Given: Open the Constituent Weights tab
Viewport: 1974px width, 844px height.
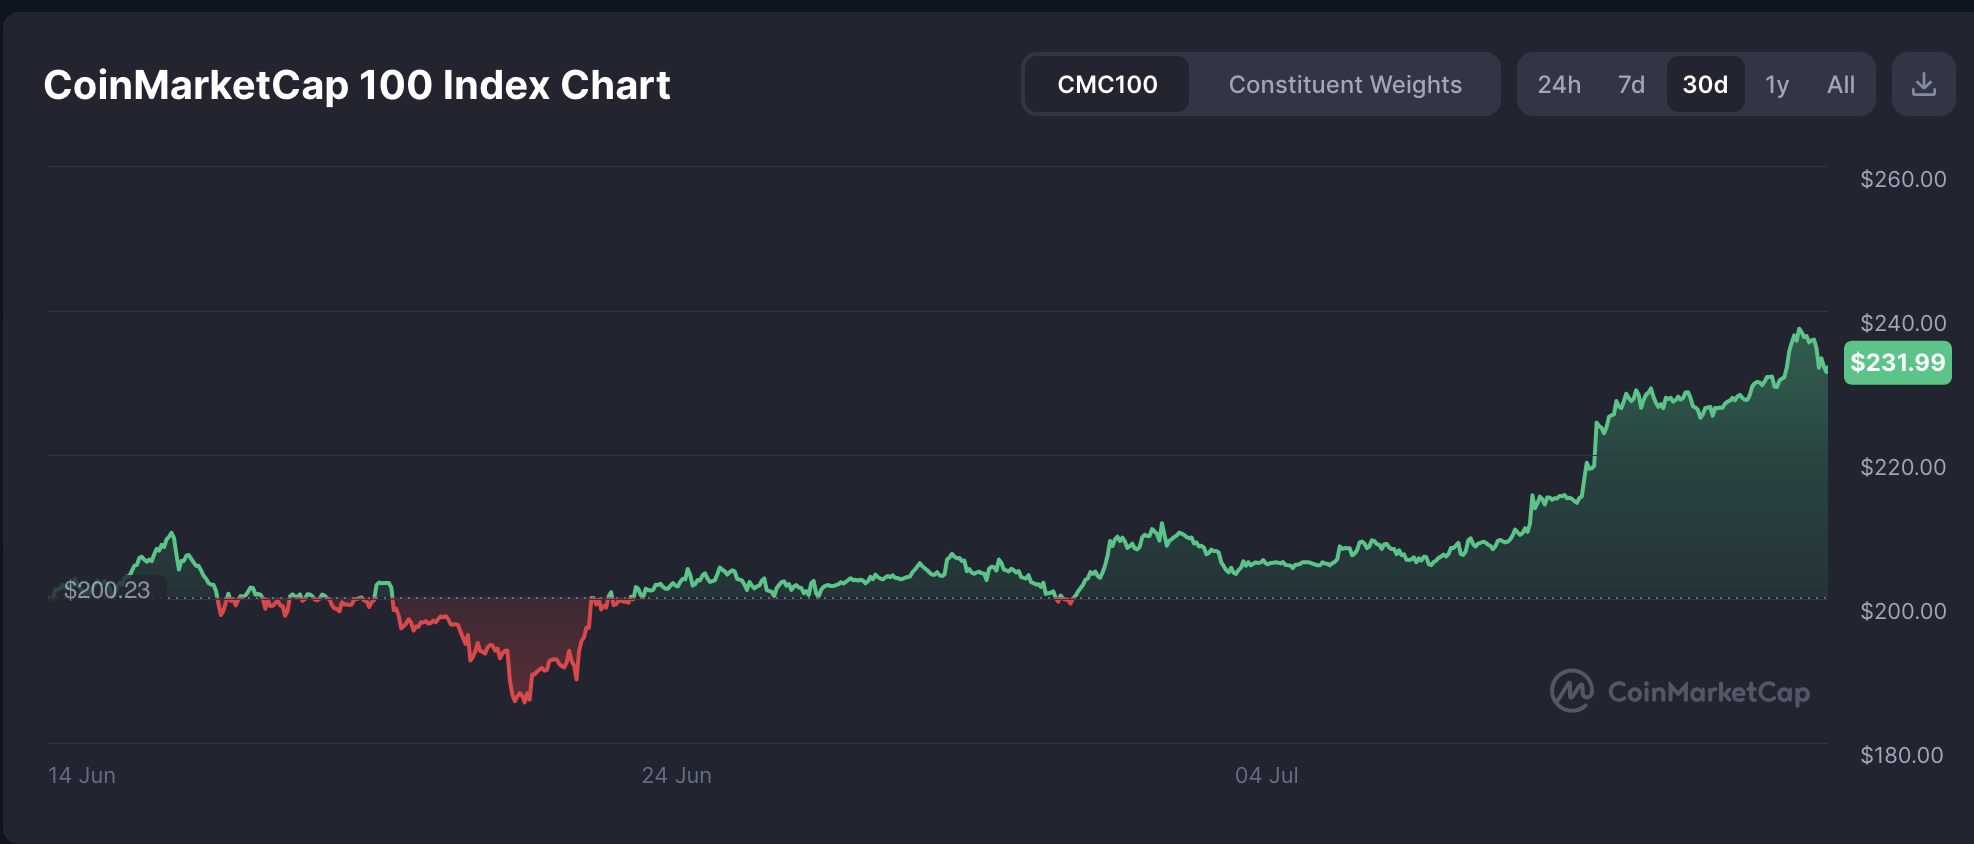Looking at the screenshot, I should (x=1345, y=84).
